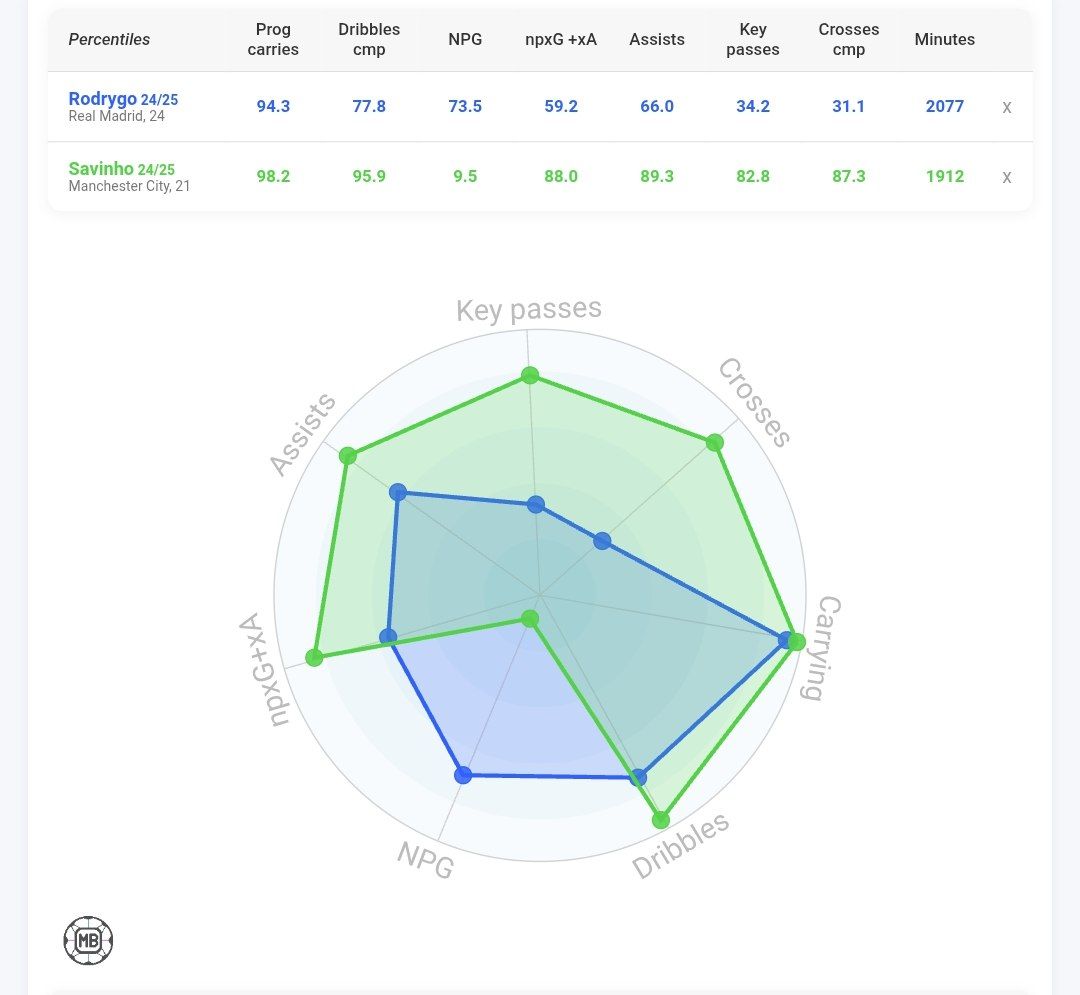Sort by the Dribbles cmp column header

coord(369,40)
